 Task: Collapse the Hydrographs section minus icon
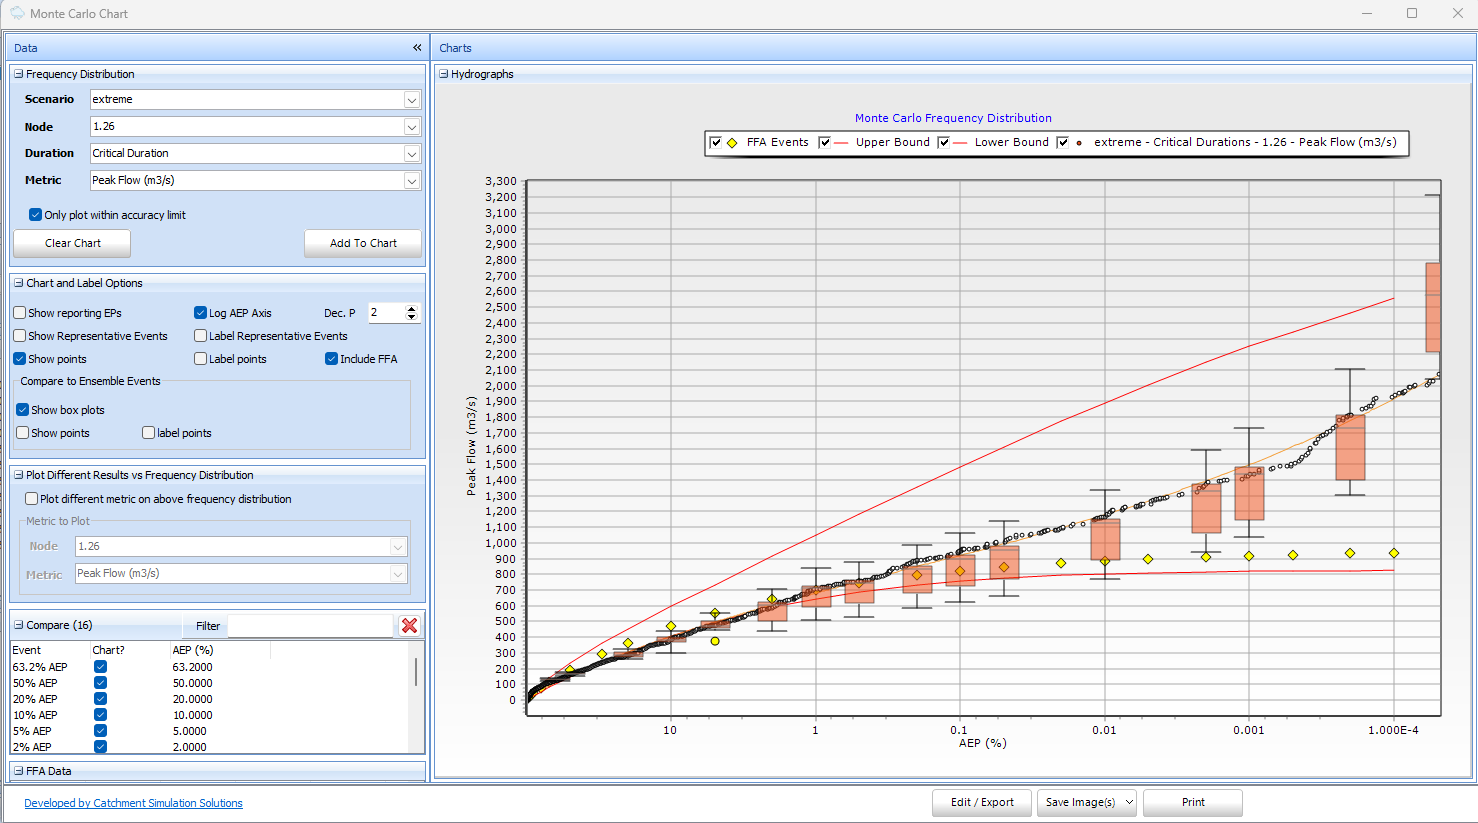pos(444,74)
